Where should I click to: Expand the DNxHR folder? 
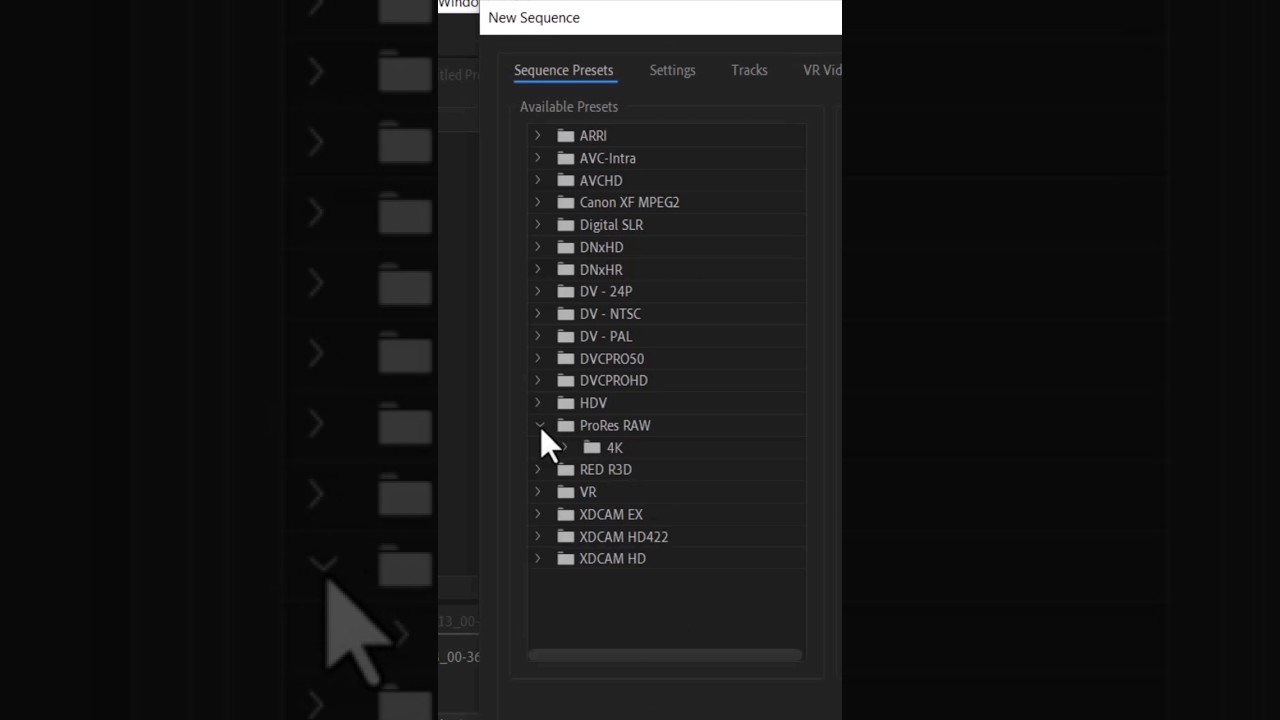(x=537, y=269)
